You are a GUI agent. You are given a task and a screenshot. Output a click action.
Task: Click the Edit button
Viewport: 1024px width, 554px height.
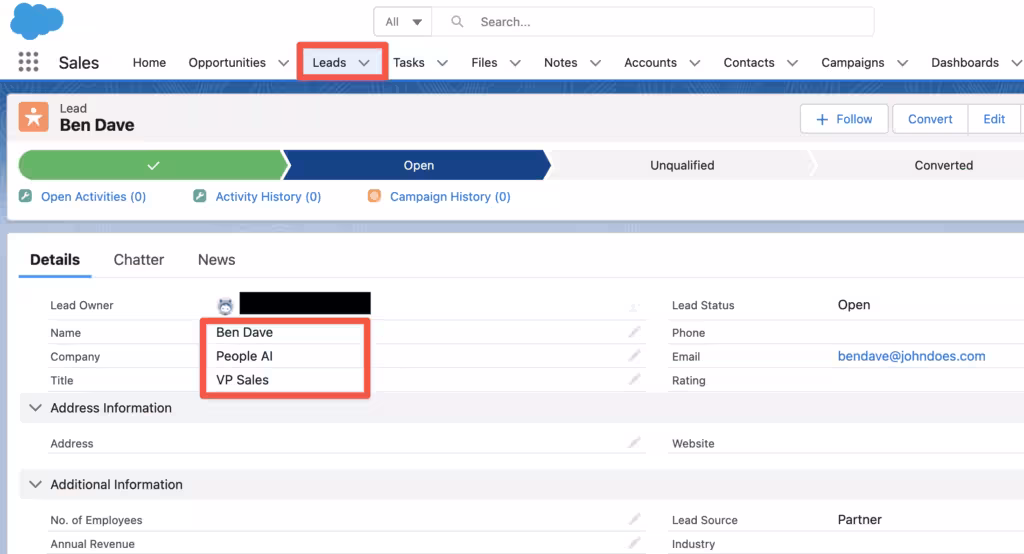coord(994,119)
